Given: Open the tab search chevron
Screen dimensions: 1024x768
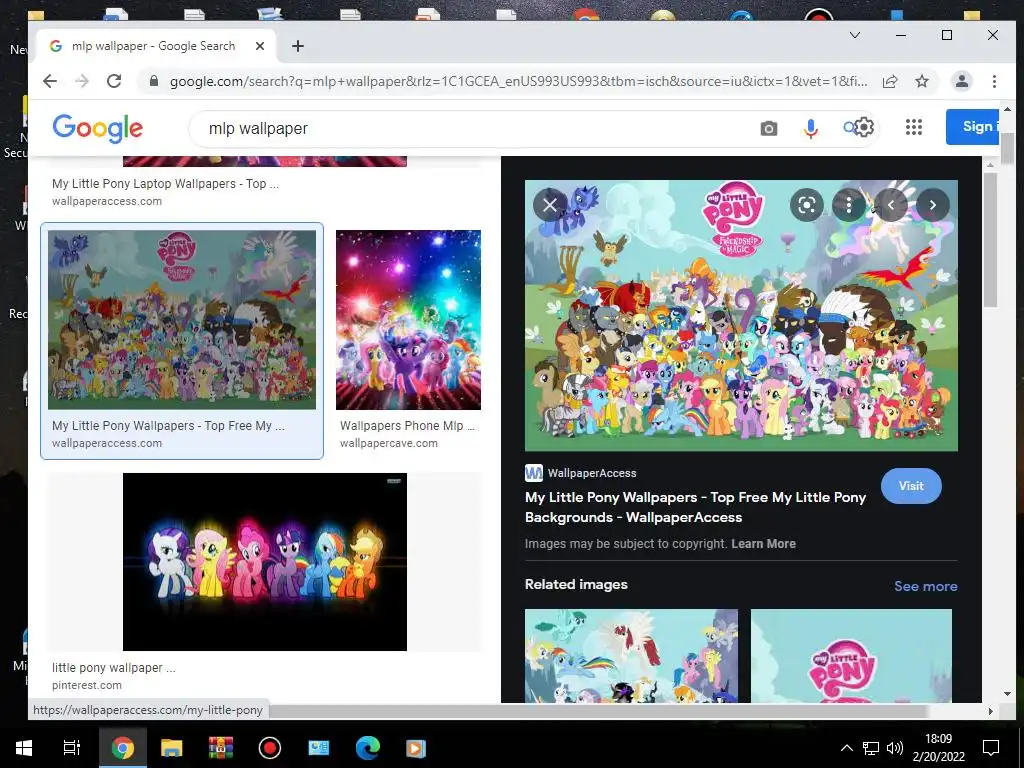Looking at the screenshot, I should pyautogui.click(x=854, y=35).
